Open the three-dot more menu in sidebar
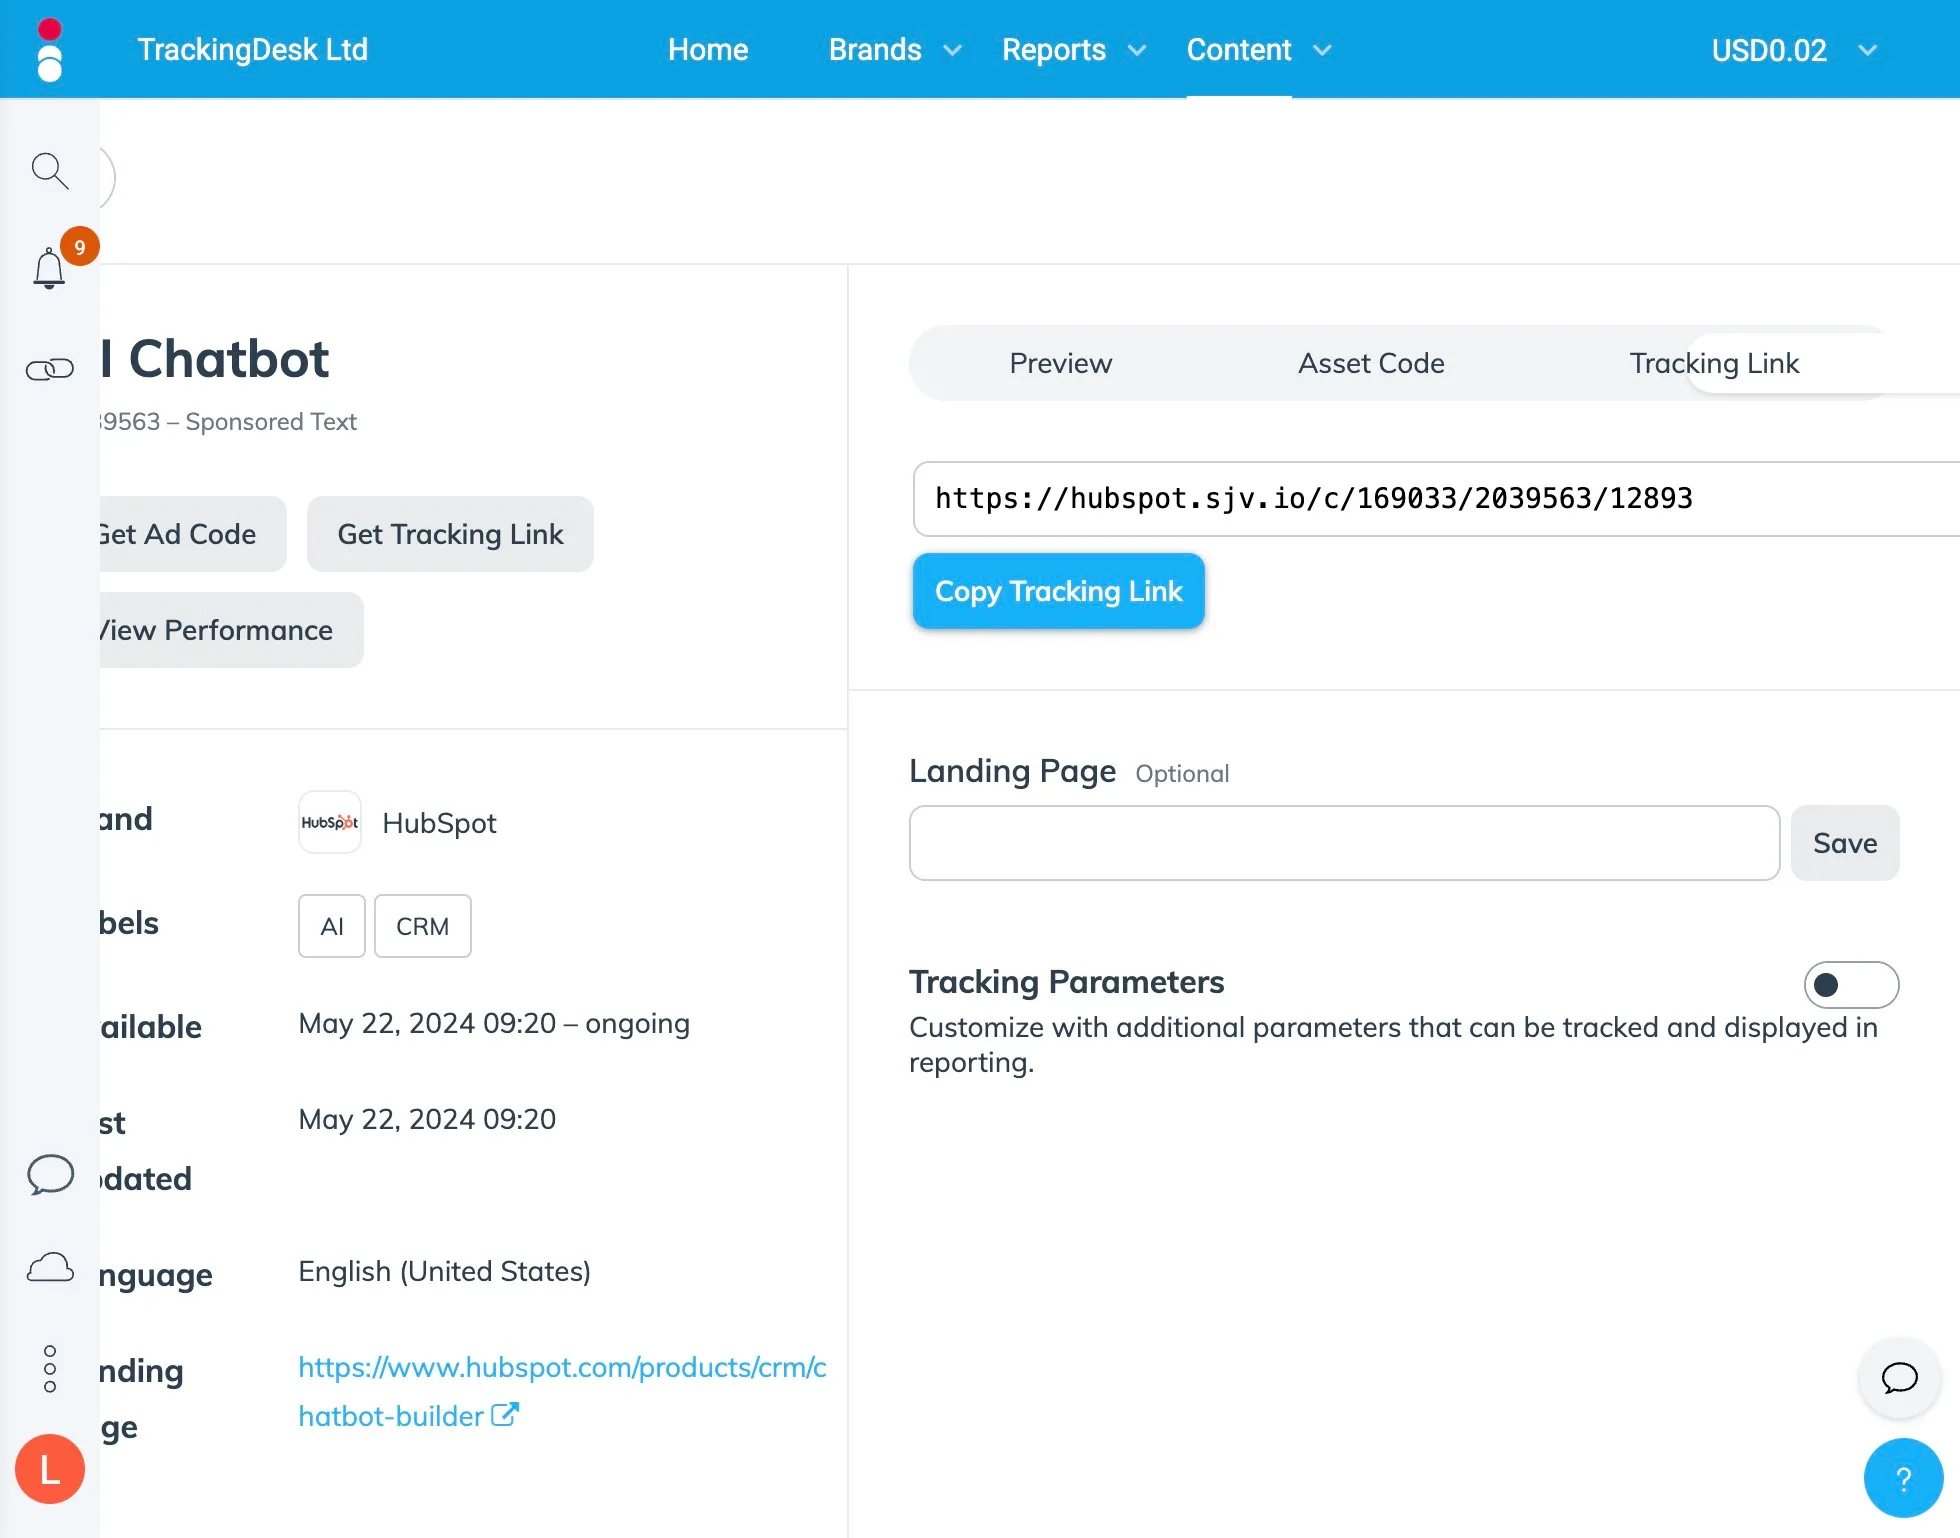This screenshot has height=1538, width=1960. click(50, 1369)
